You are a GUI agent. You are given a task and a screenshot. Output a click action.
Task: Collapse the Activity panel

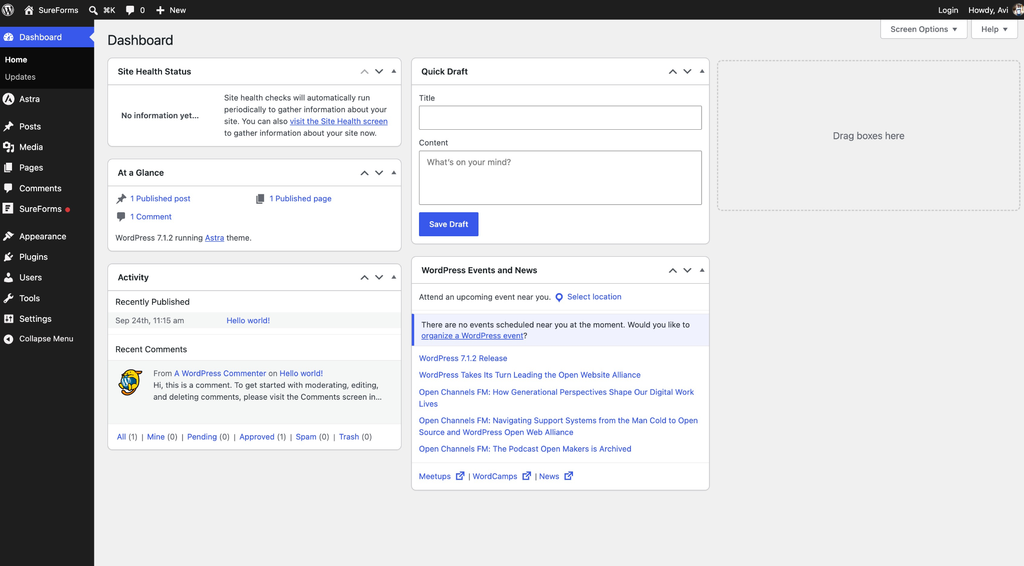(394, 277)
